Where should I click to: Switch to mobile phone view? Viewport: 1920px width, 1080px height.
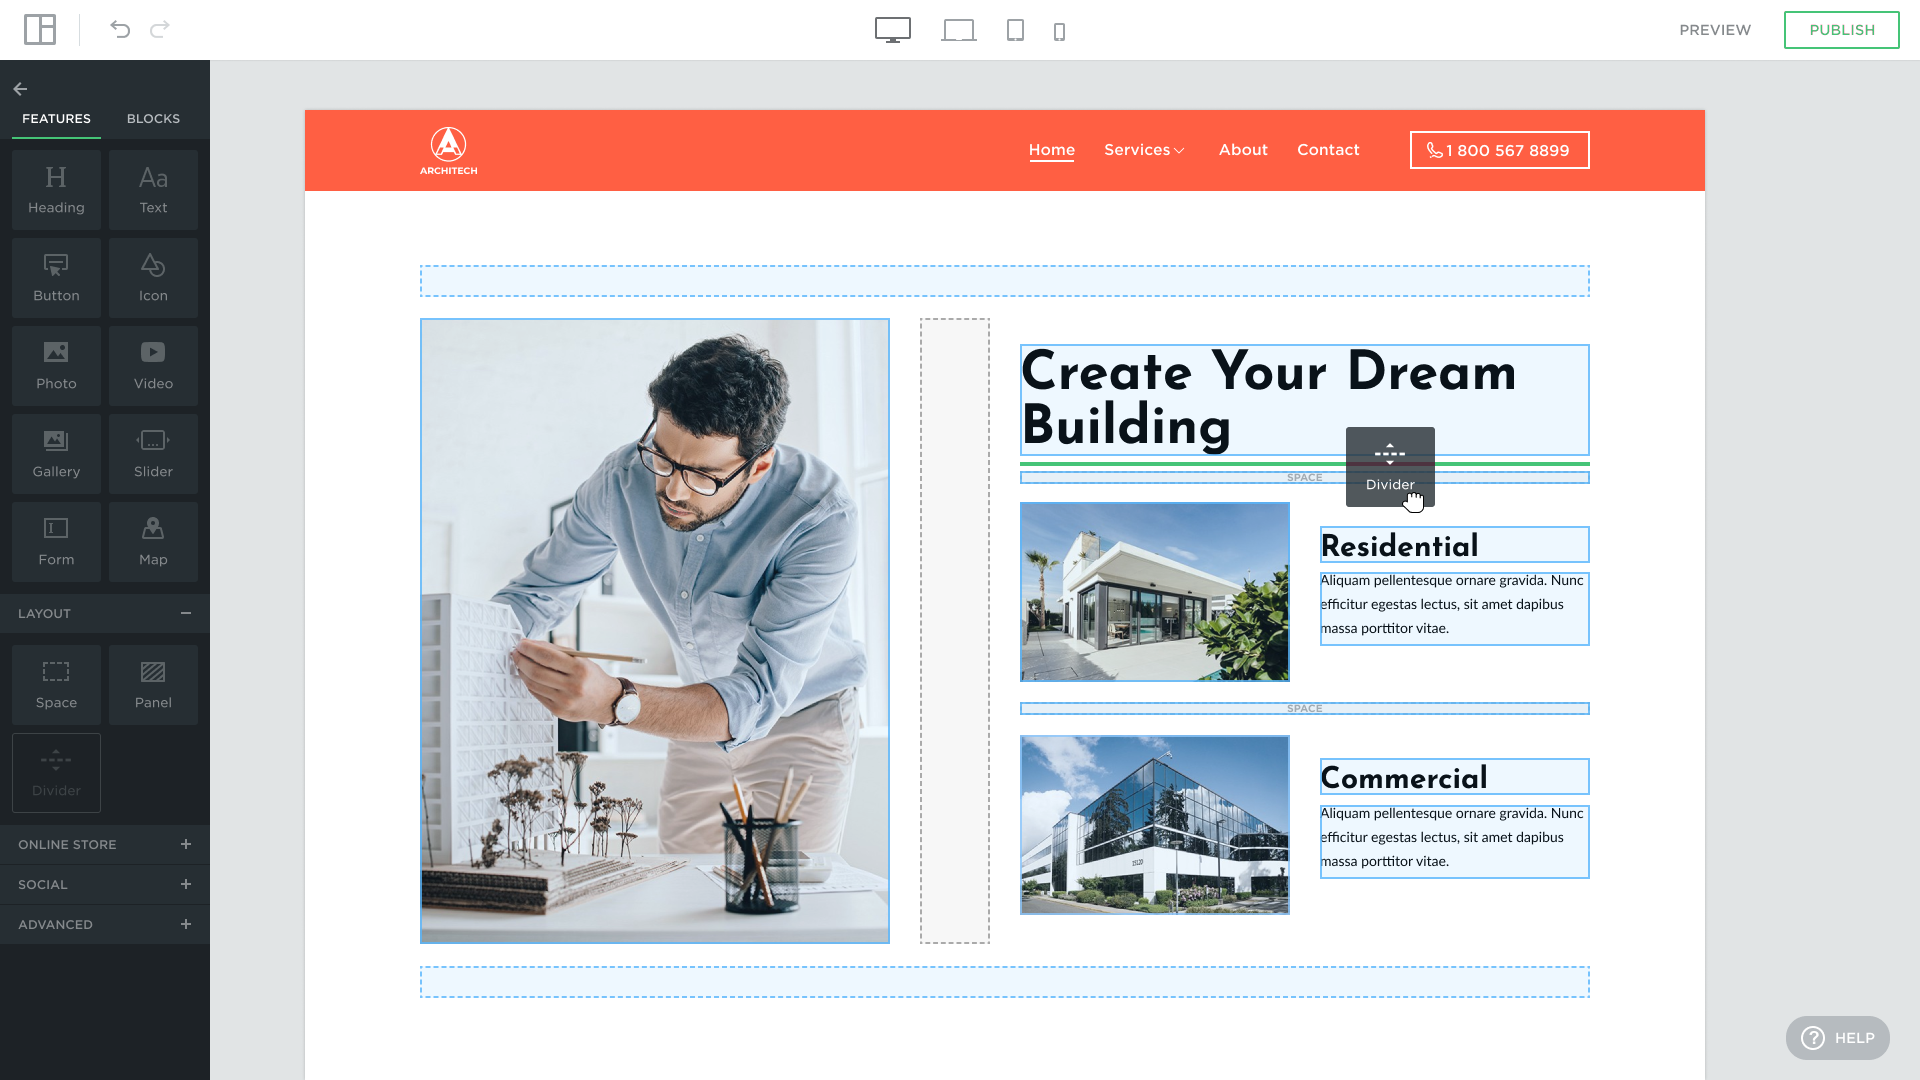tap(1060, 32)
